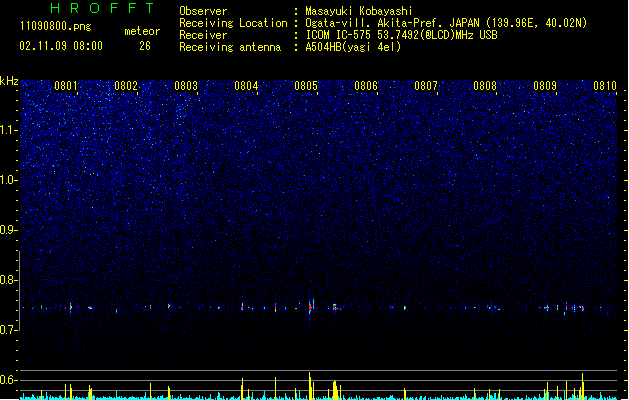This screenshot has width=629, height=400.
Task: Click the 0804 time marker
Action: pos(246,86)
